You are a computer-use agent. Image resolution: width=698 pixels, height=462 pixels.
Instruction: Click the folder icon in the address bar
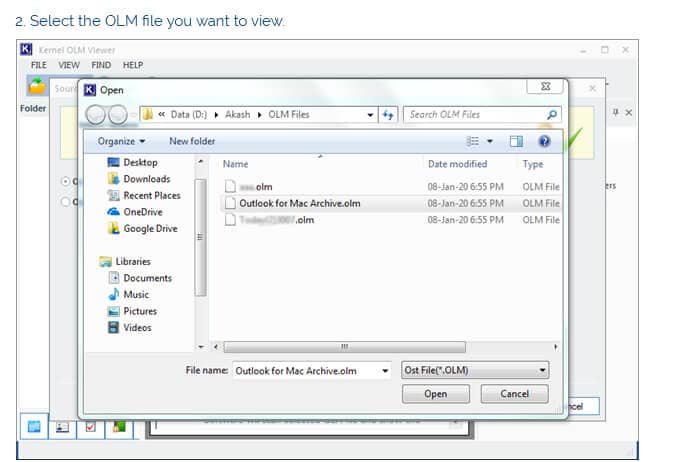coord(148,115)
